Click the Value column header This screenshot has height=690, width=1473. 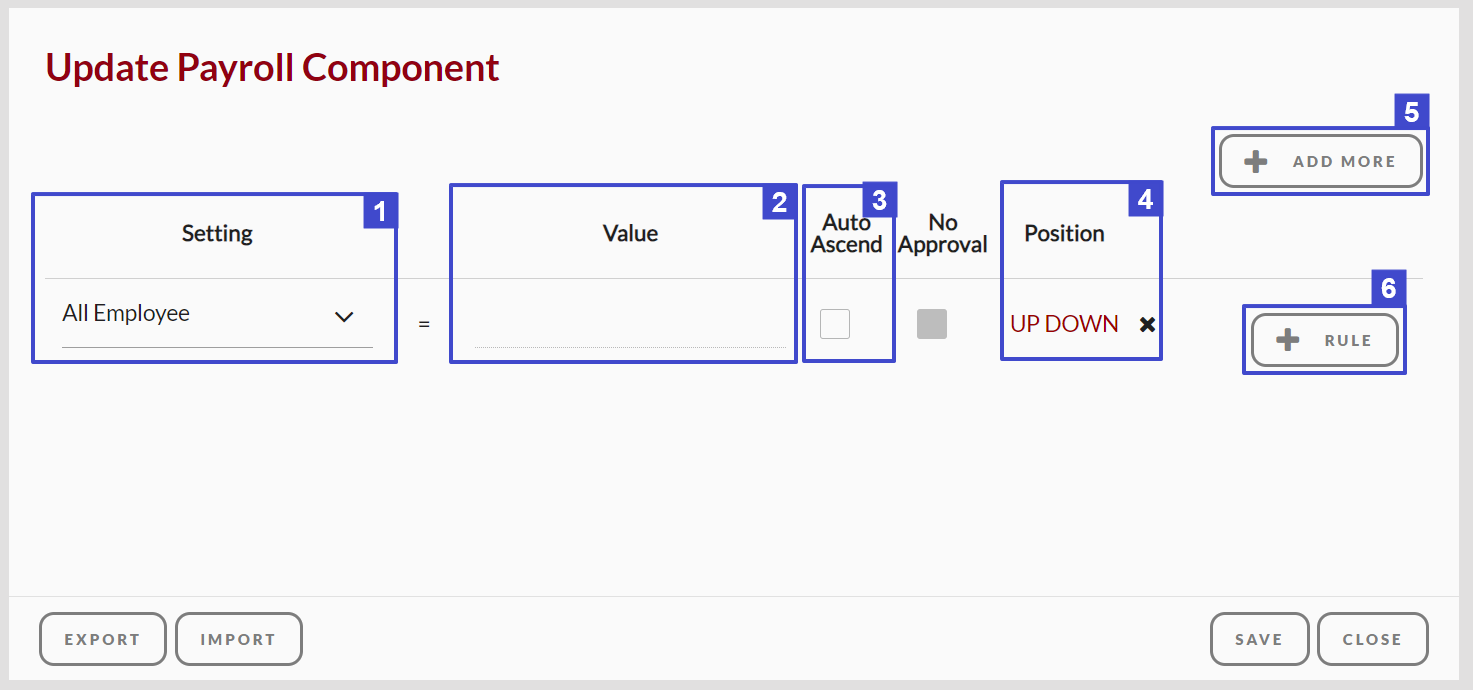630,234
